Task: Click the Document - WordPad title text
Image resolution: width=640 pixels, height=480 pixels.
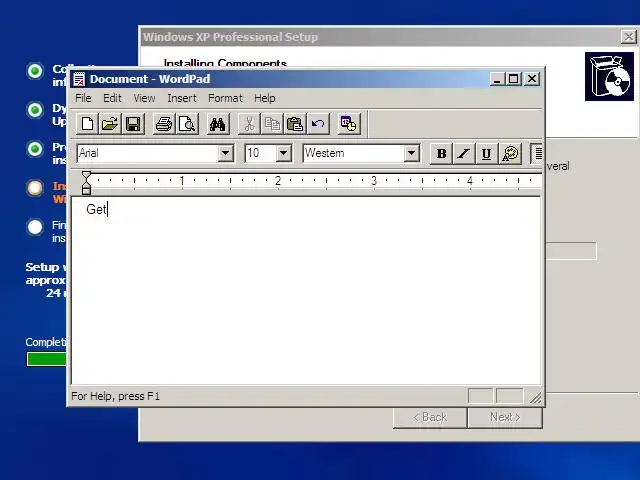Action: point(150,79)
